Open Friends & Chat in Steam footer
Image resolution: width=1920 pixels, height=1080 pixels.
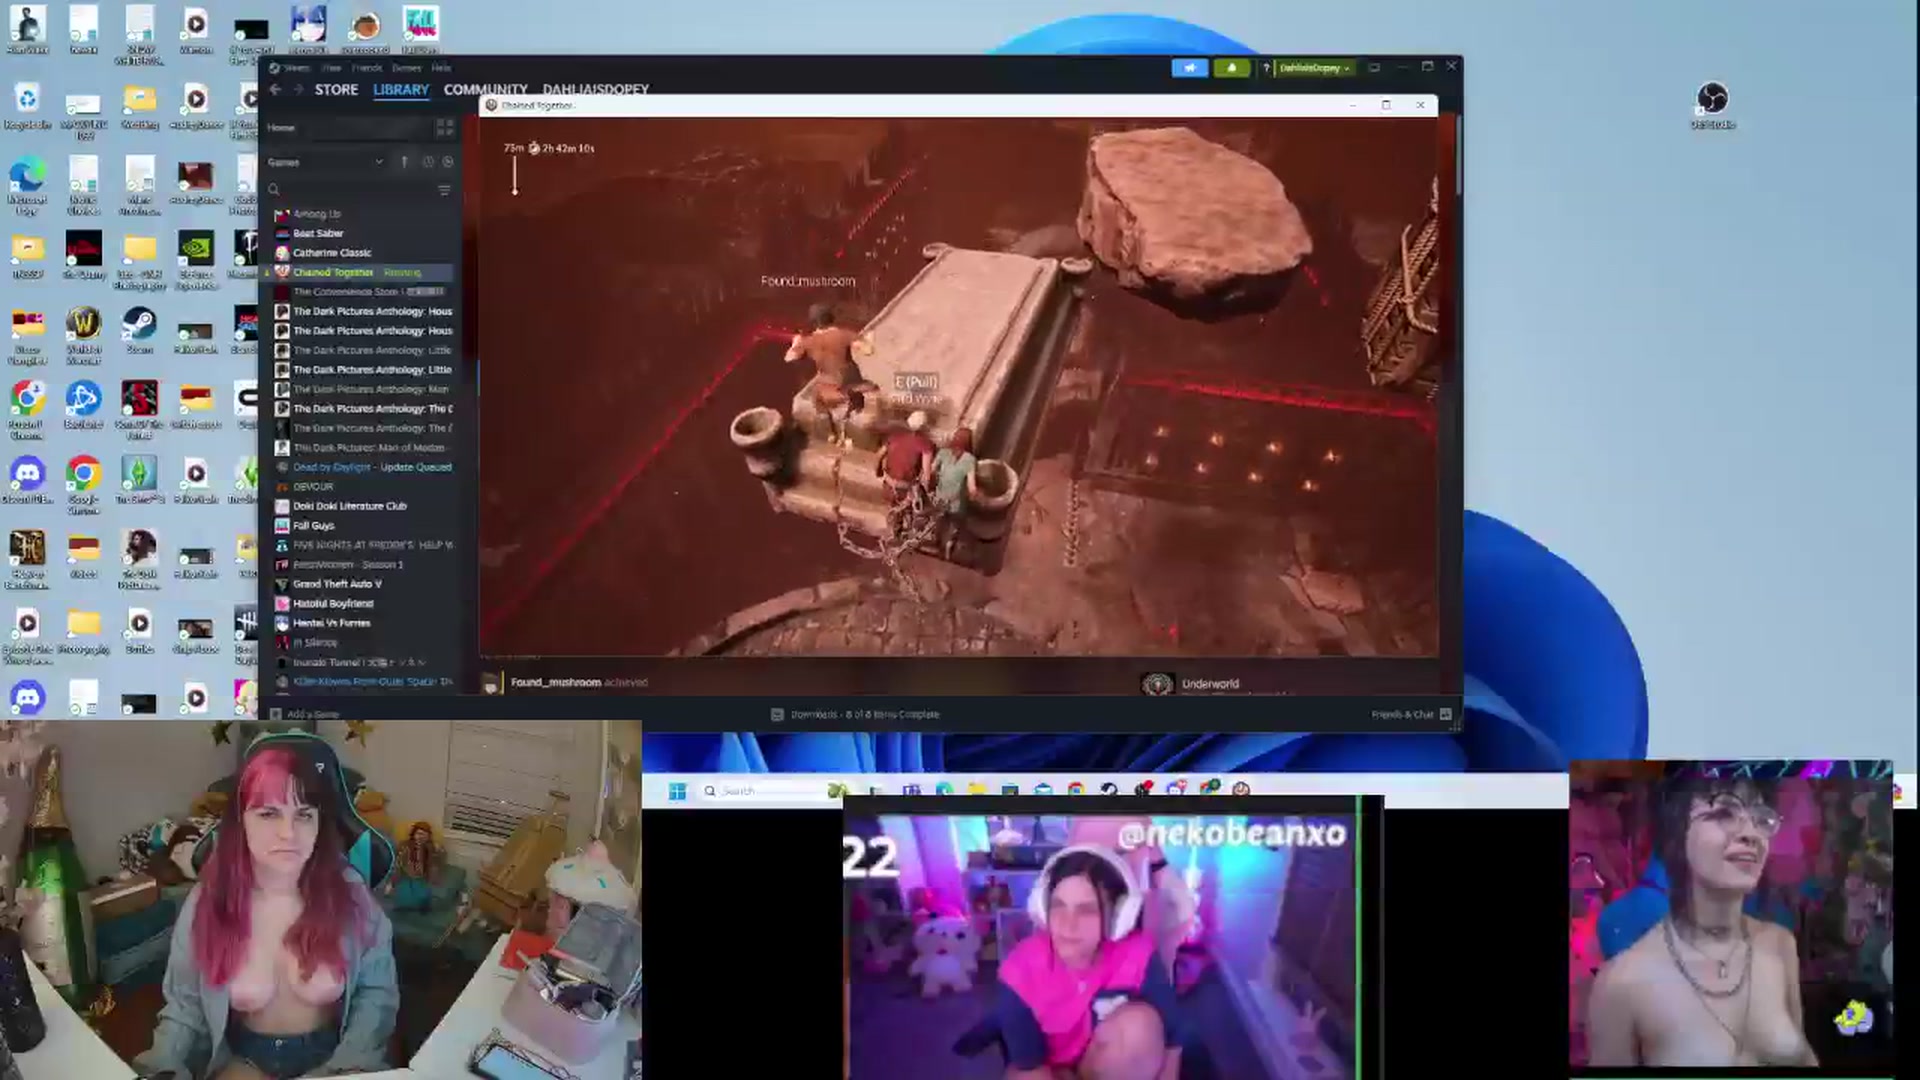coord(1411,714)
